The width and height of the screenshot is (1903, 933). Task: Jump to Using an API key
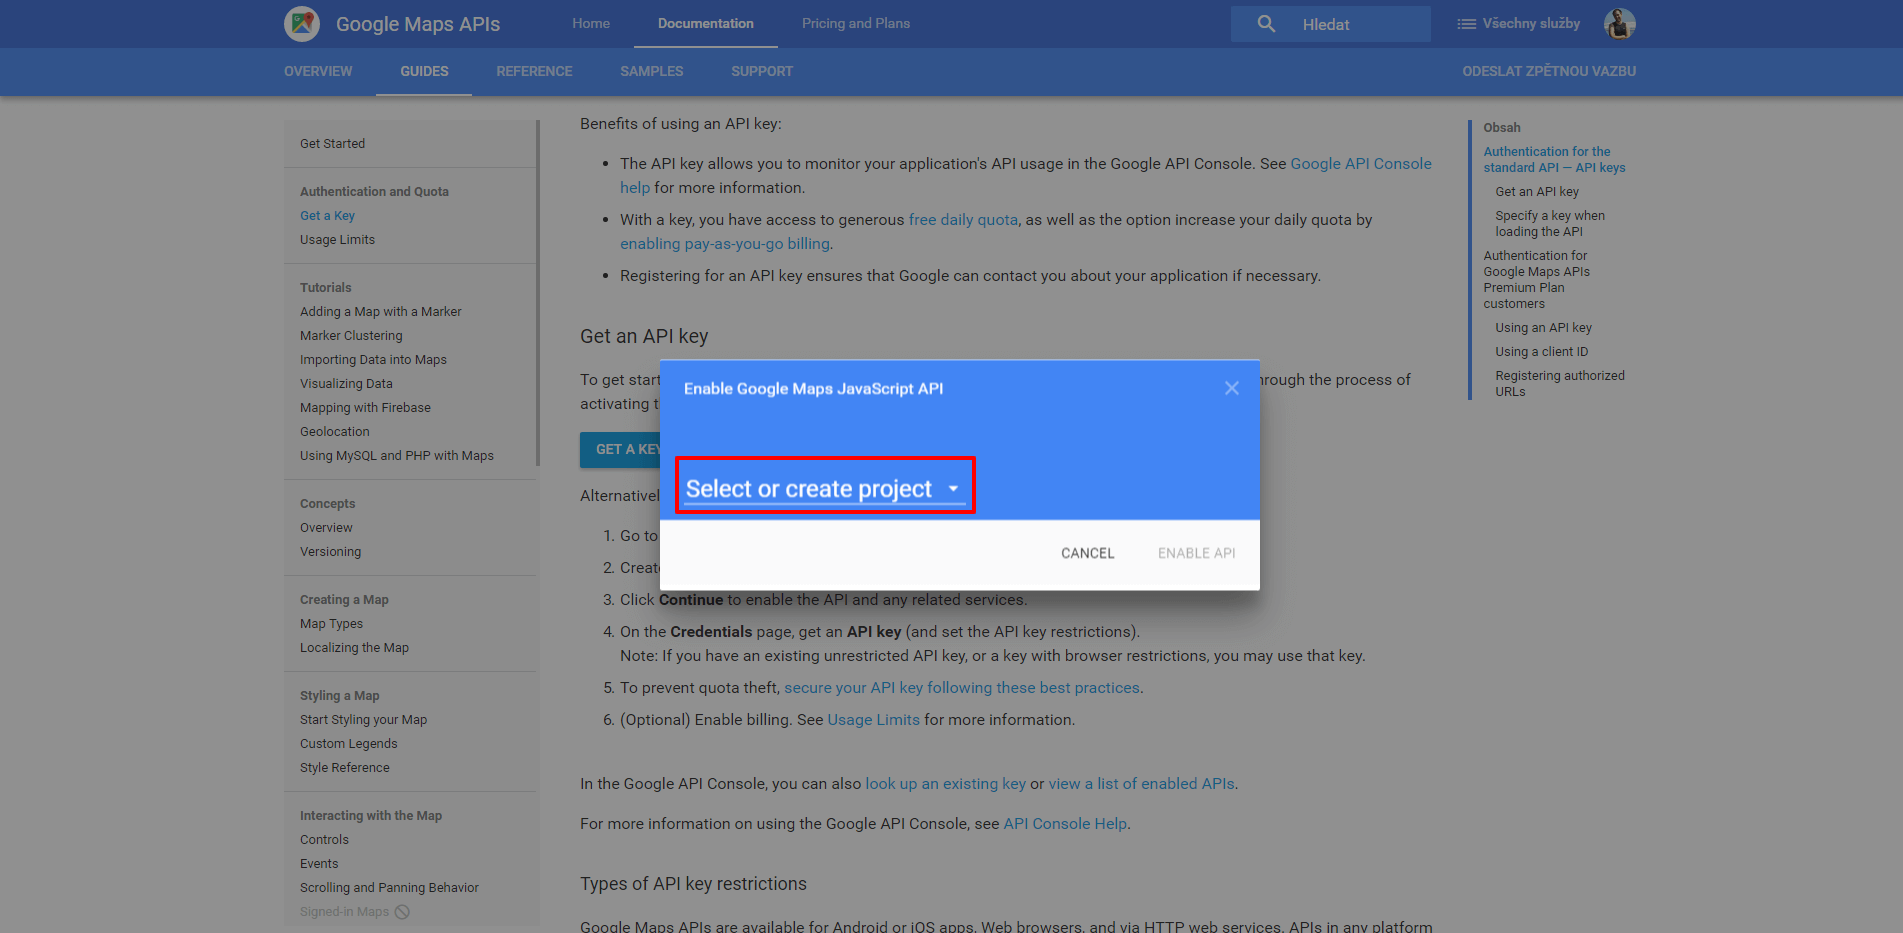click(1543, 327)
